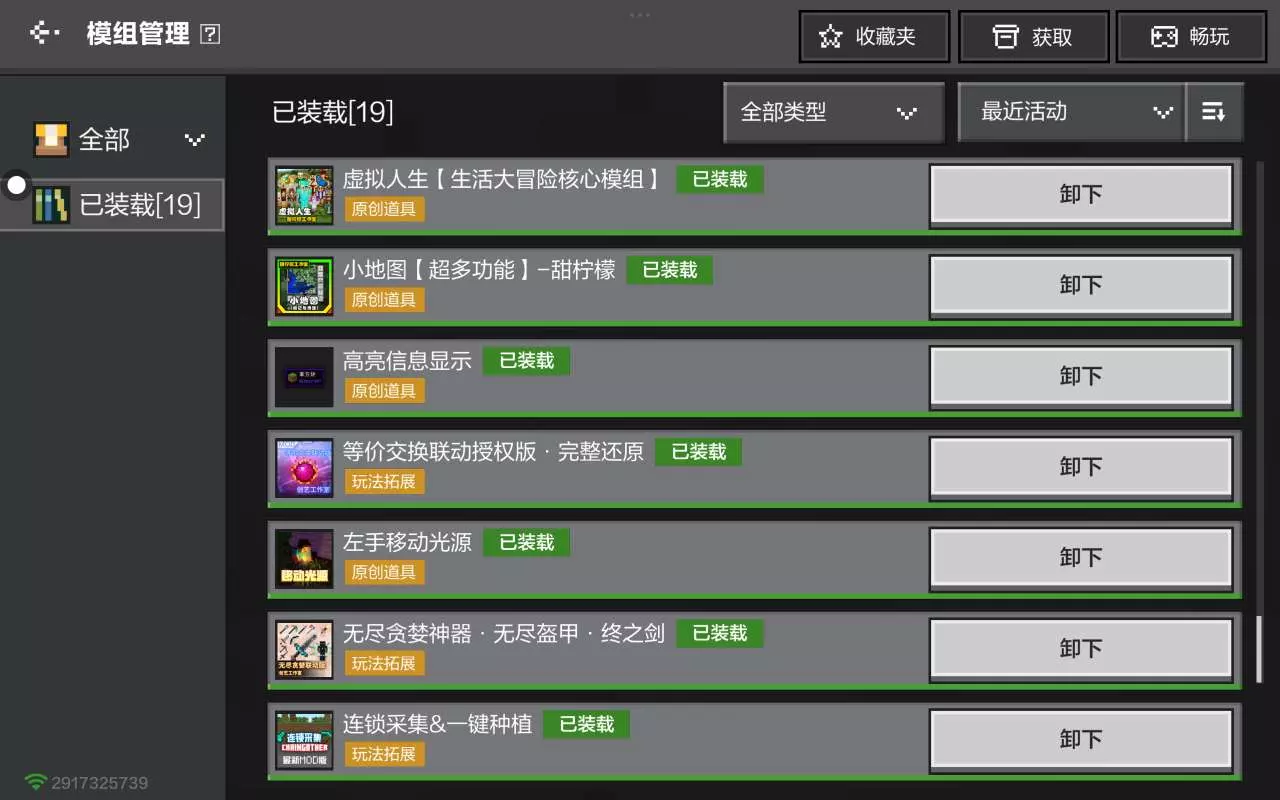Click 卸下 for 虚拟人生 mod
This screenshot has width=1280, height=800.
coord(1081,194)
